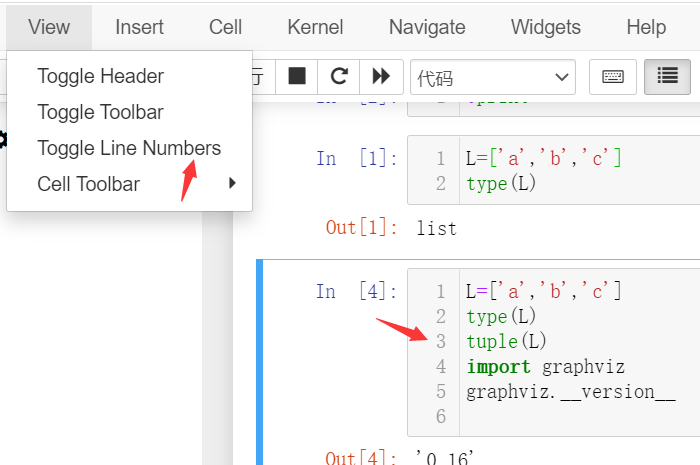Click the tuple(L) line in cell In [4]

pyautogui.click(x=506, y=341)
